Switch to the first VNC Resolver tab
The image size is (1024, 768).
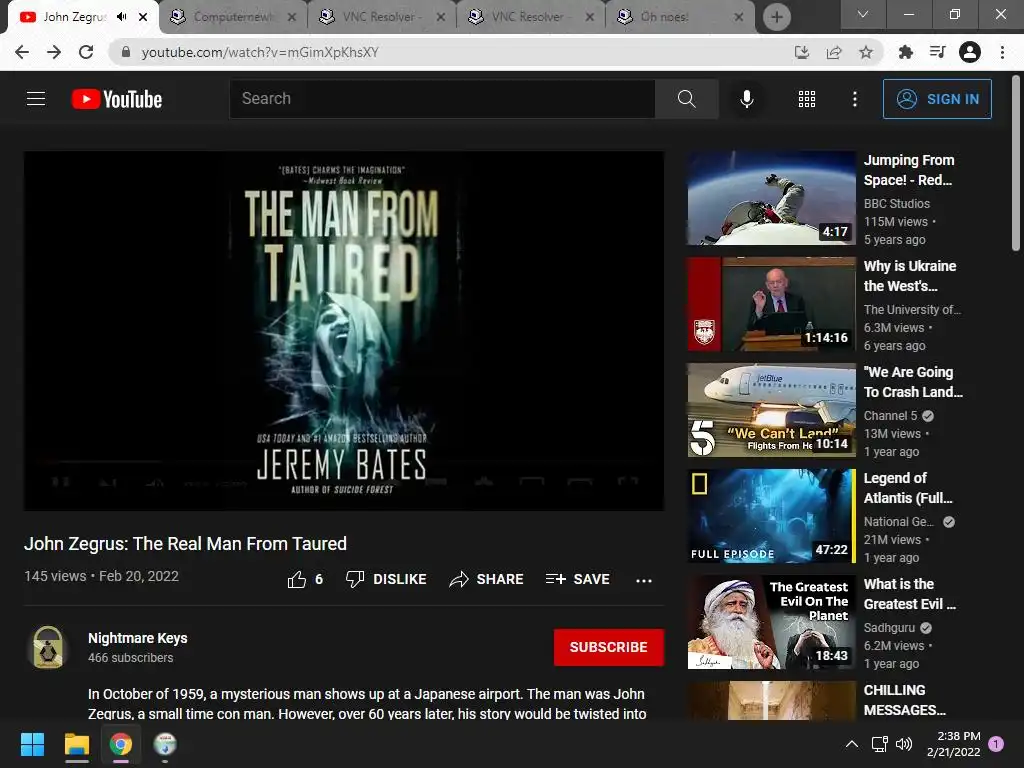[381, 17]
